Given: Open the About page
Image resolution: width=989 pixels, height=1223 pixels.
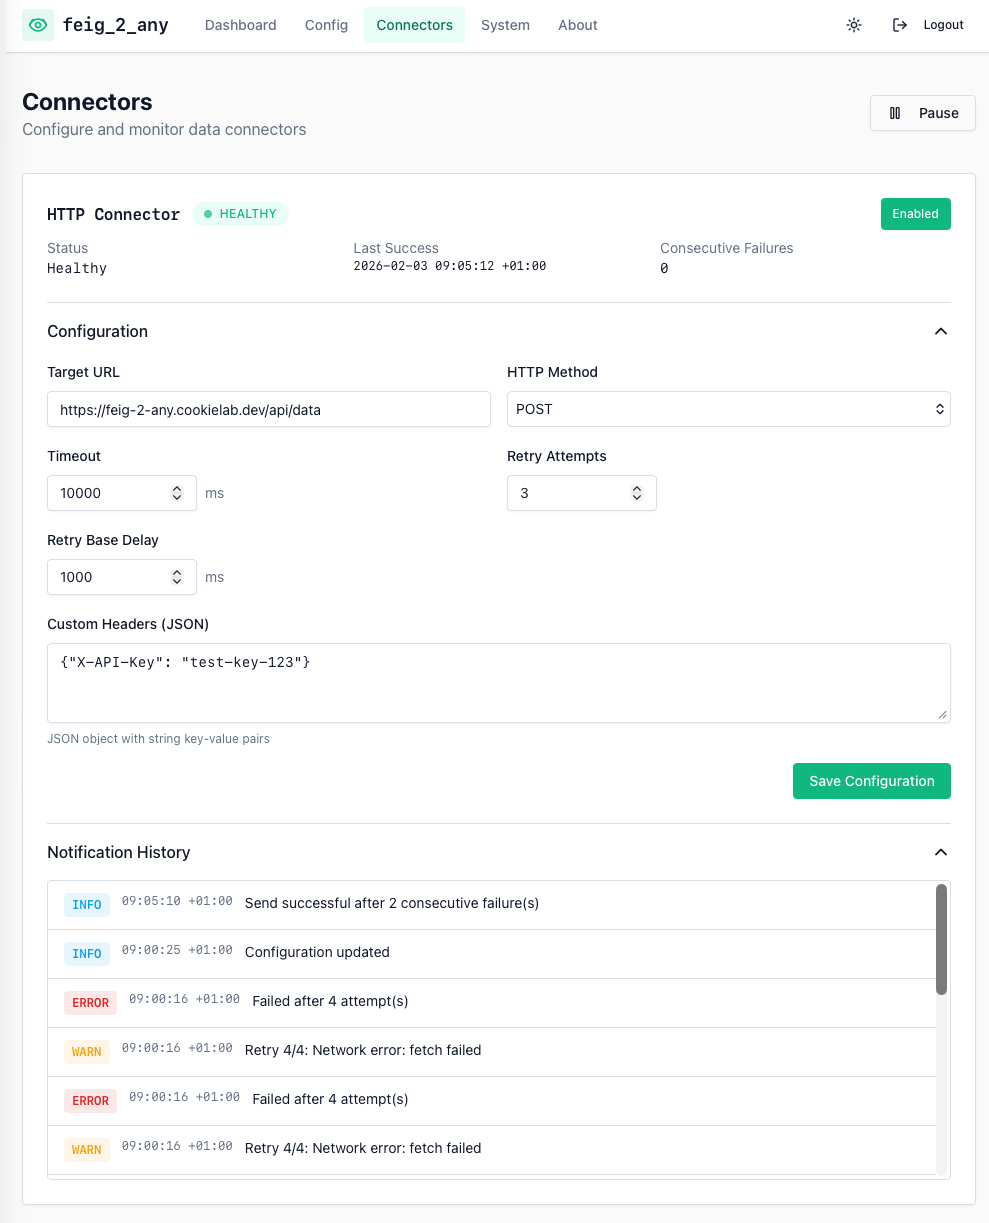Looking at the screenshot, I should [577, 25].
